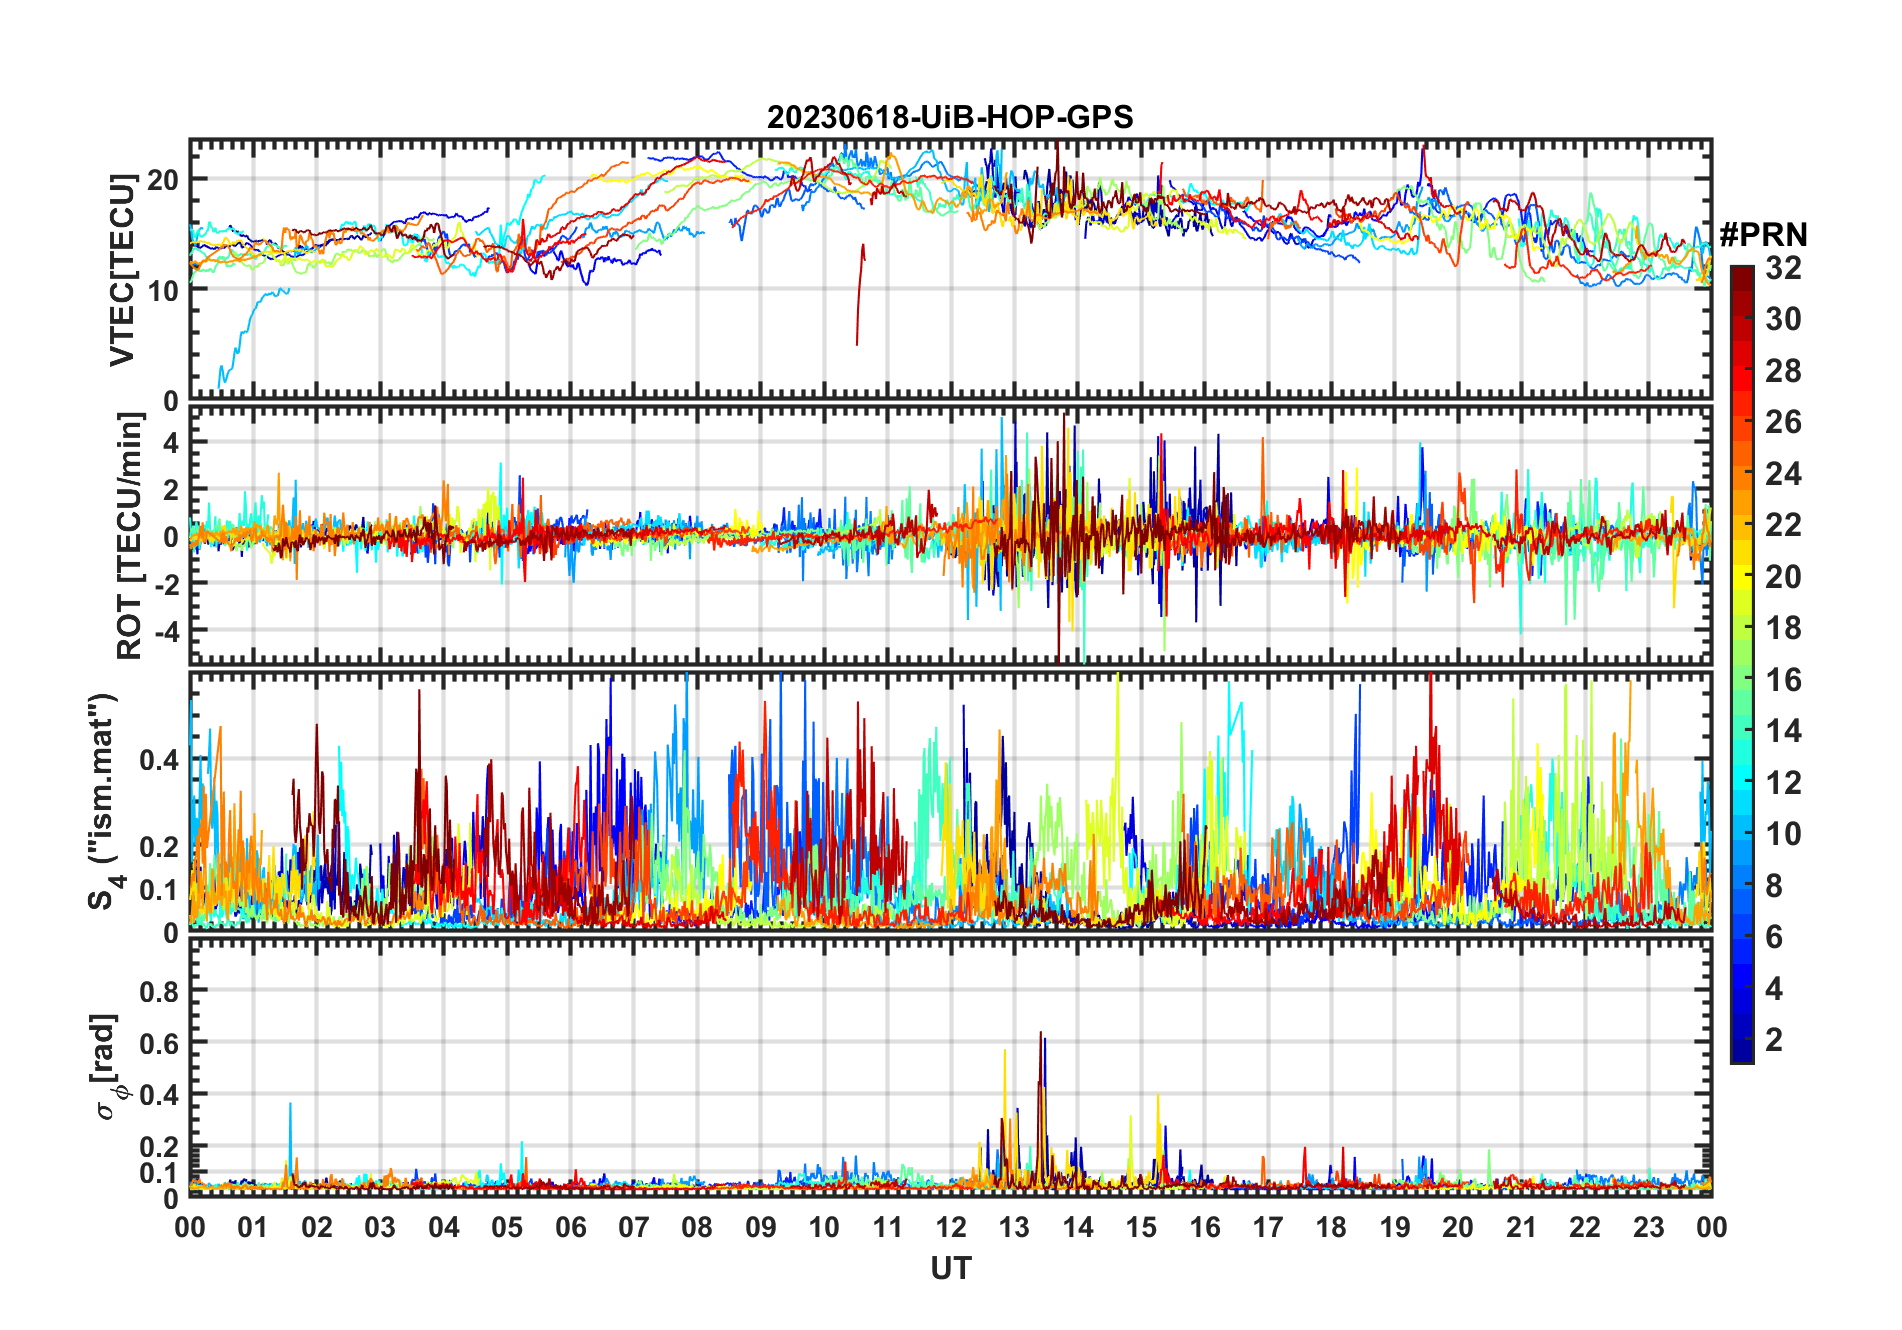Image resolution: width=1902 pixels, height=1330 pixels.
Task: Click the sigma-phi [rad] axis label
Action: (110, 1066)
